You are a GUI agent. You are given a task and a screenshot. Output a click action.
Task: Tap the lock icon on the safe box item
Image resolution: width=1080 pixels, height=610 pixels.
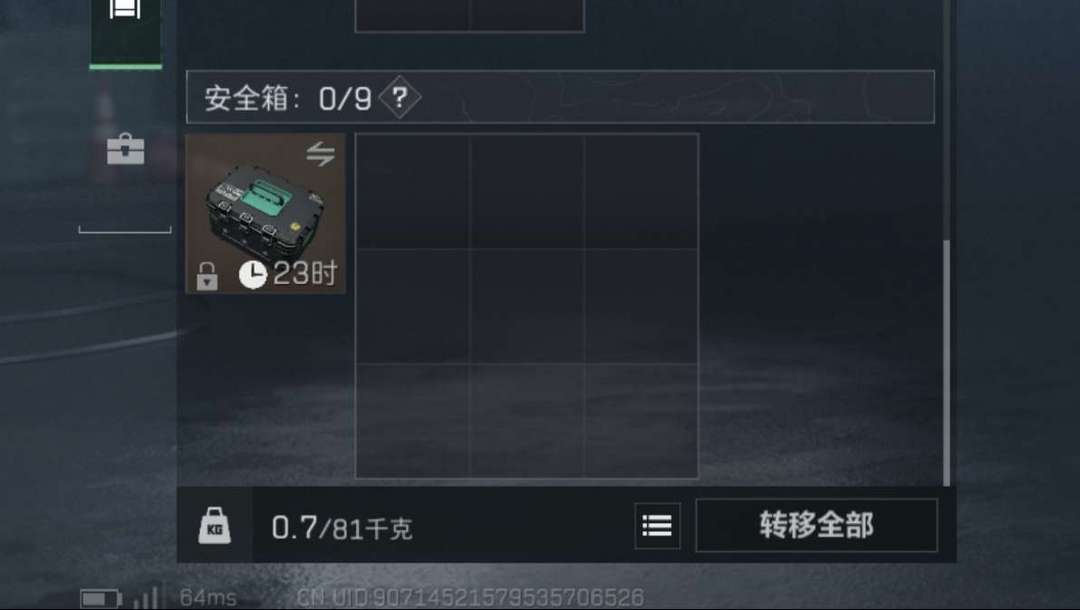(207, 276)
